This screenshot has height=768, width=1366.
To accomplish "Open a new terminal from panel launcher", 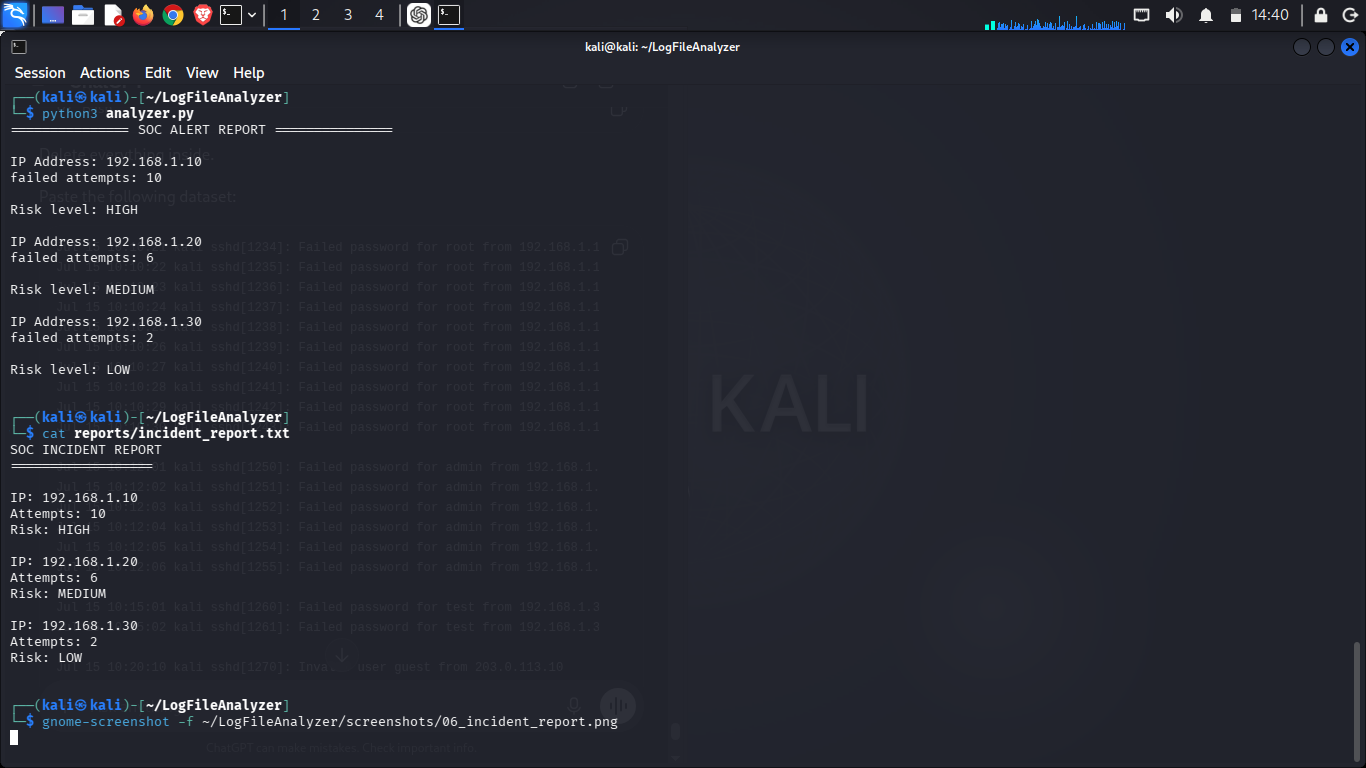I will (231, 15).
